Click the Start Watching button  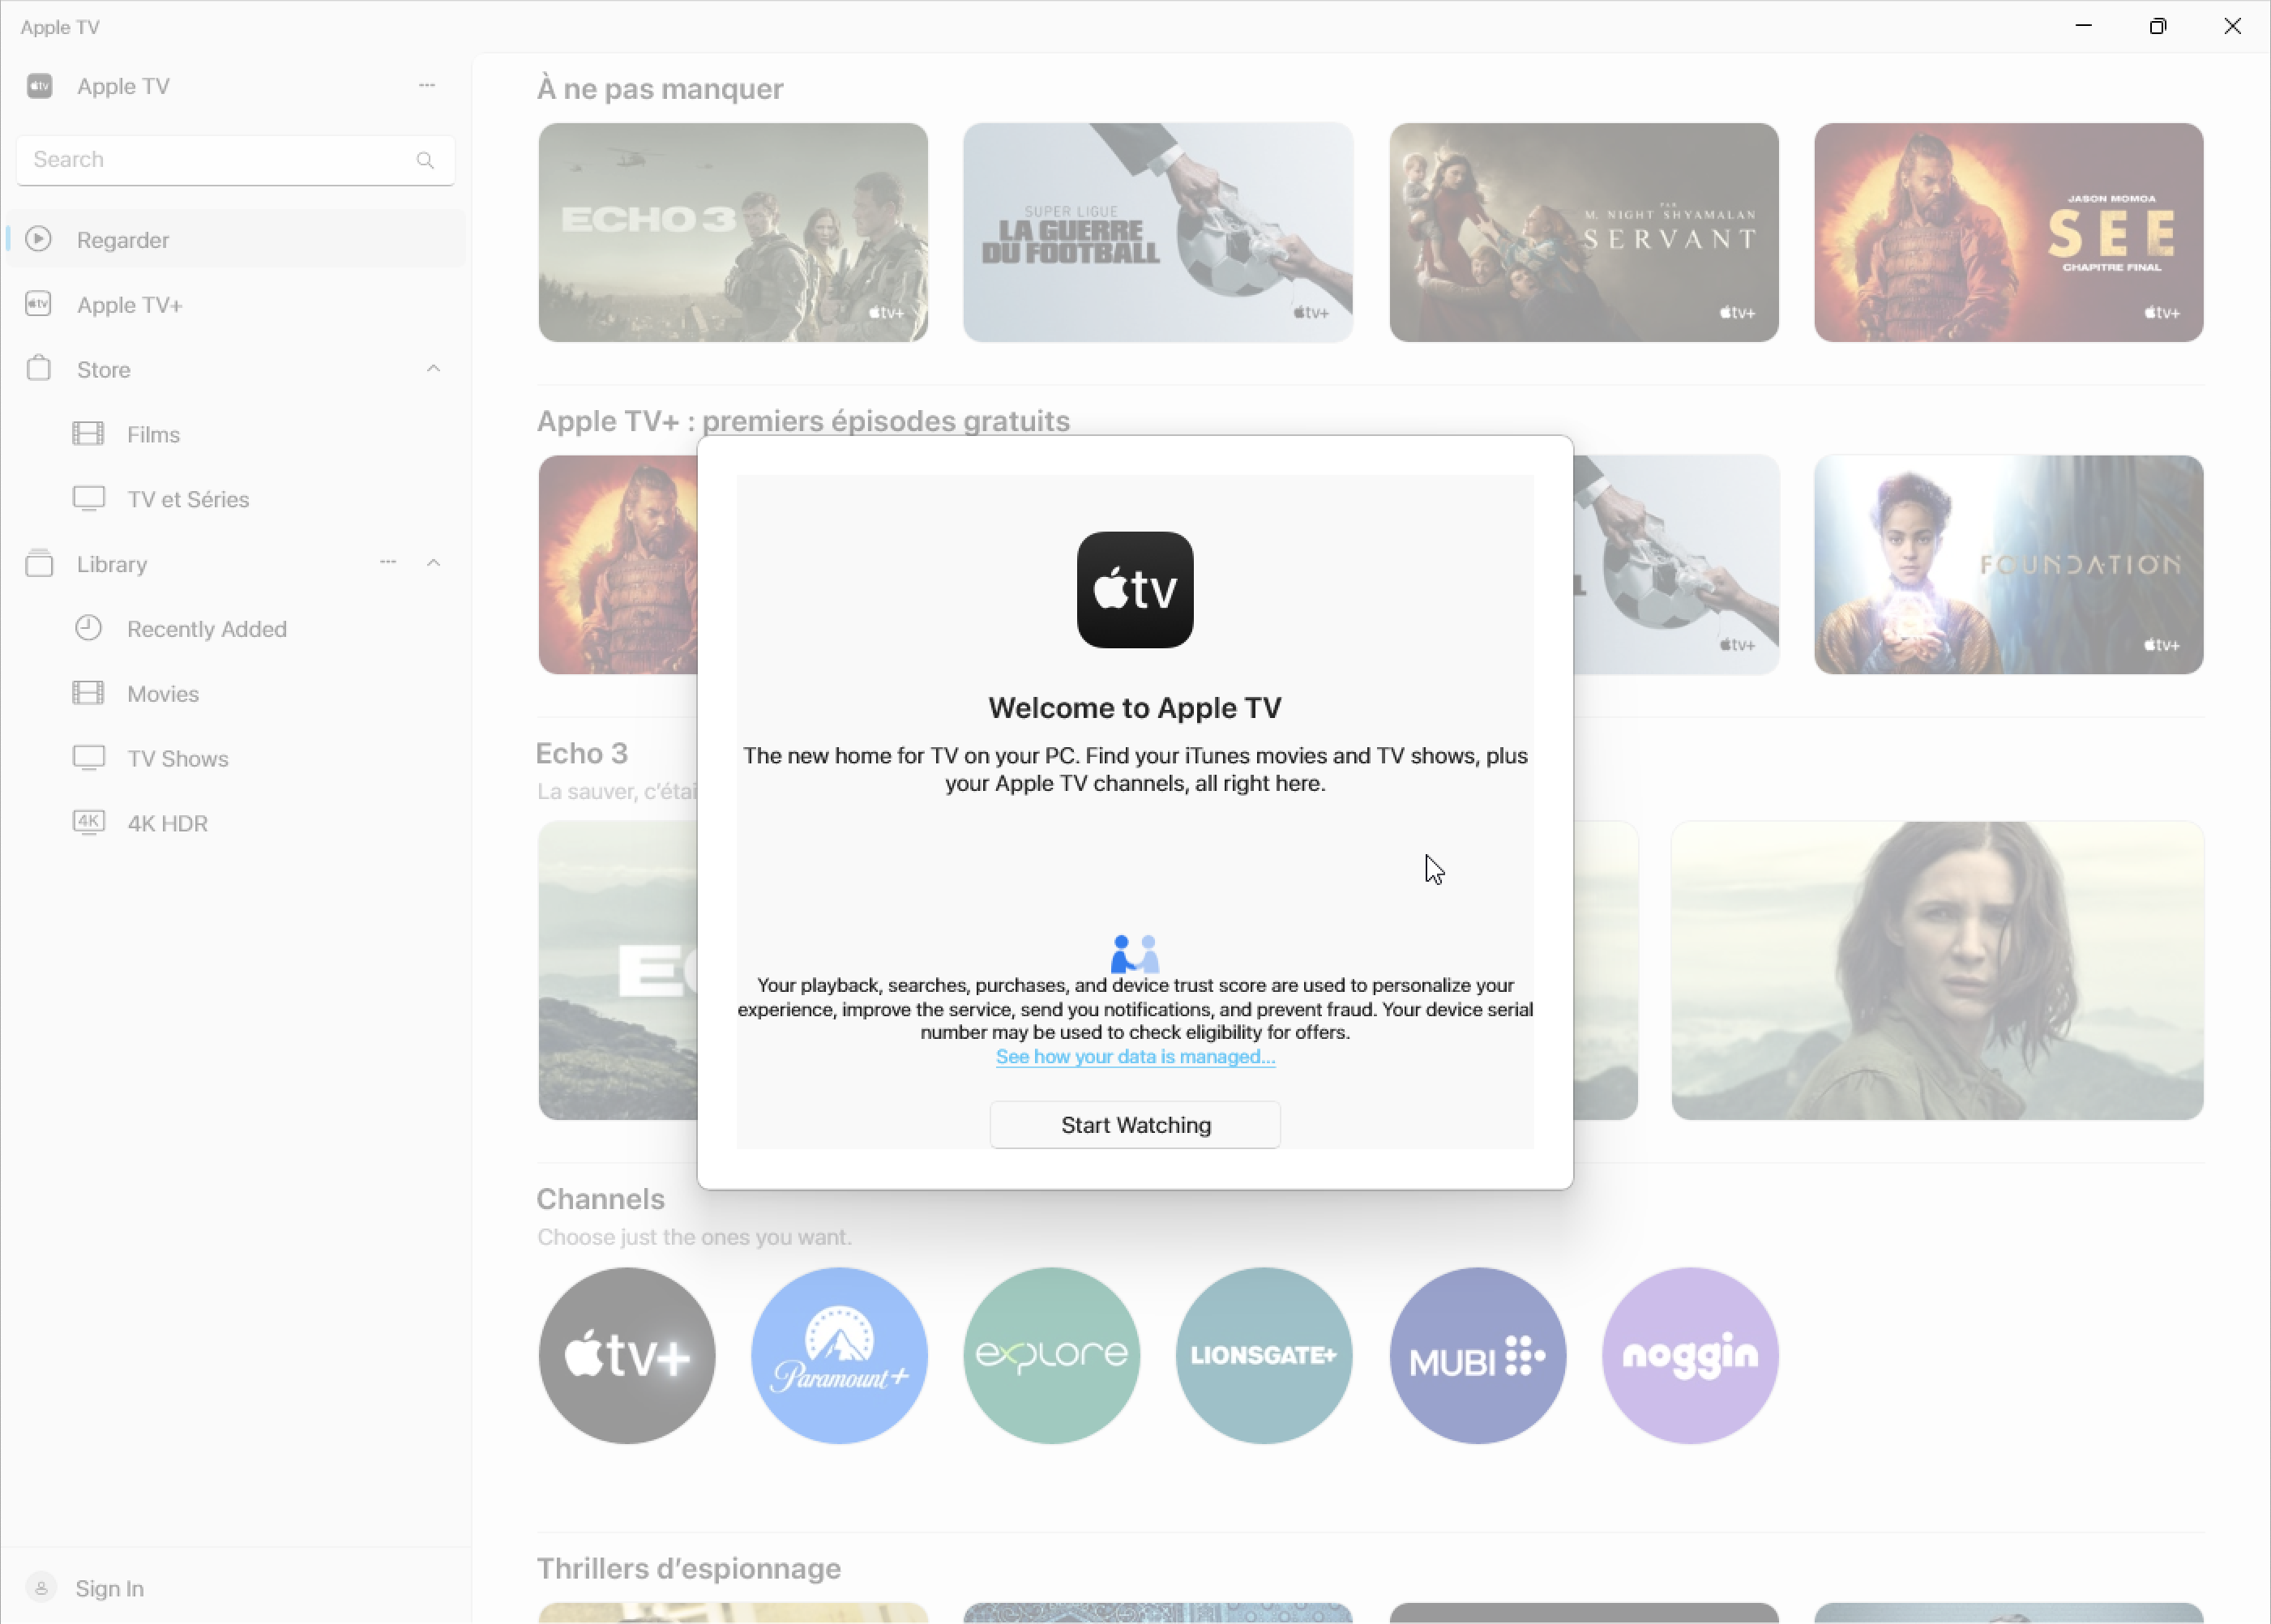tap(1135, 1125)
